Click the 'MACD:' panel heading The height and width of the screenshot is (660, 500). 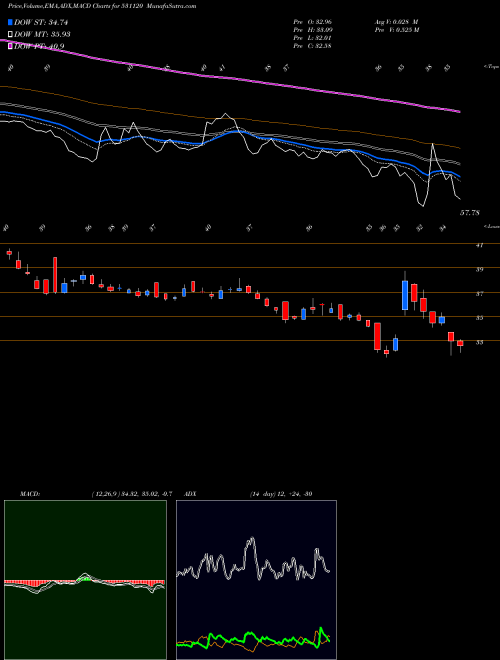coord(30,494)
